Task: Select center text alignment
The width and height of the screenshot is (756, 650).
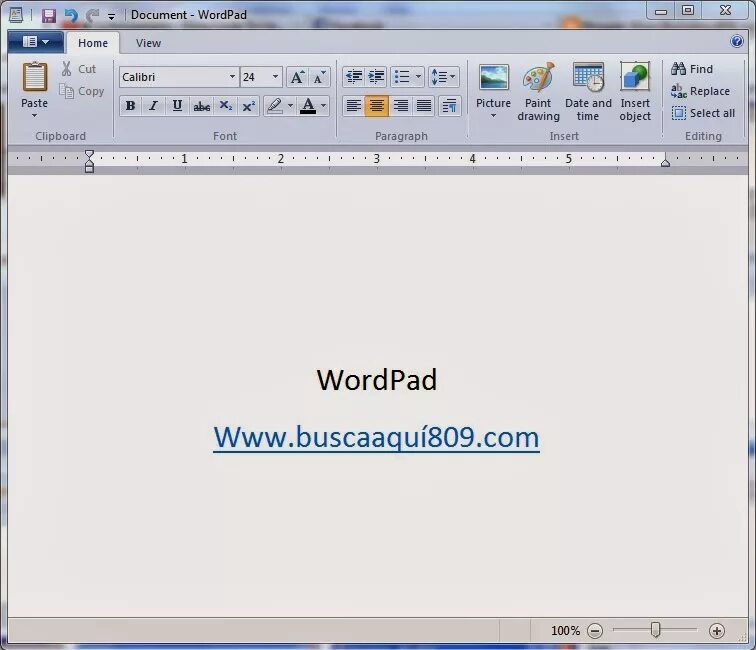Action: [377, 106]
